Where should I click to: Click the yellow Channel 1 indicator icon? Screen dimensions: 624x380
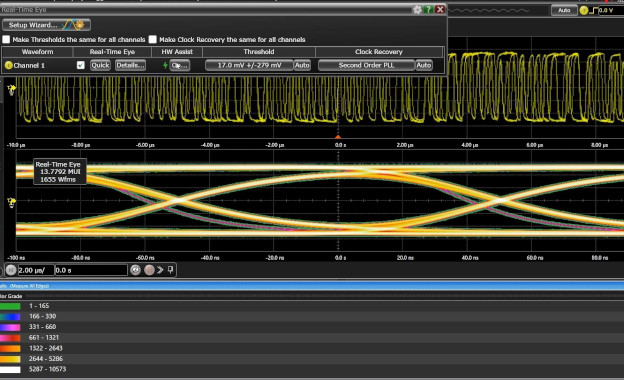[8, 65]
